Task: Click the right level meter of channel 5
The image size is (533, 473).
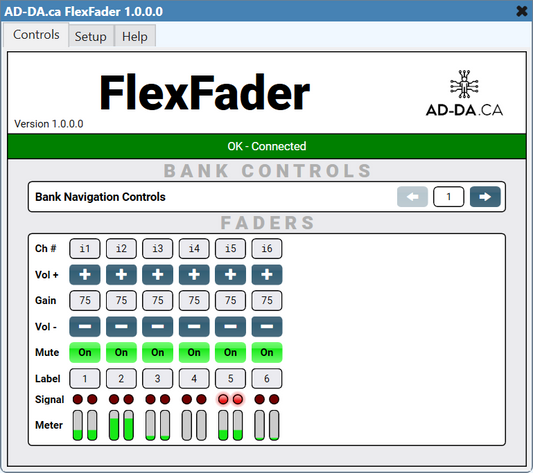Action: (238, 425)
